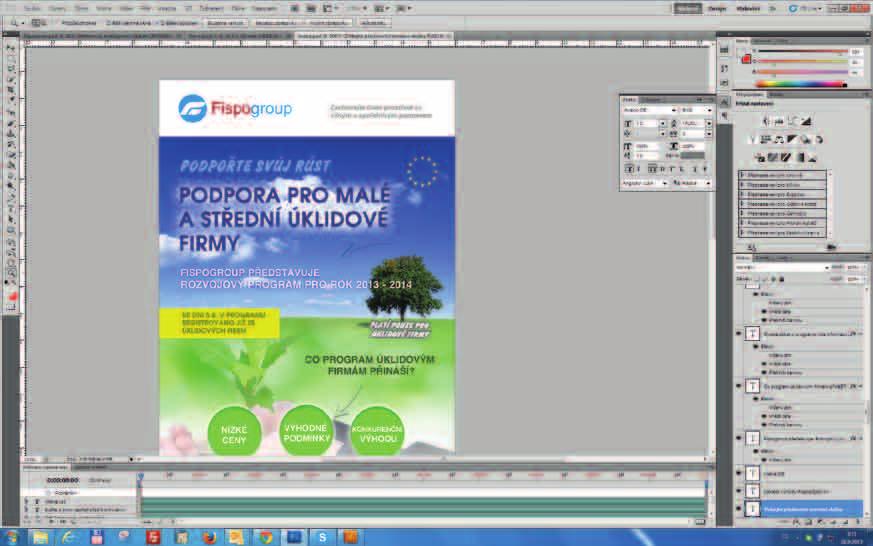Click the link layers icon in Layers panel
Screen dimensions: 873x546
click(x=785, y=522)
